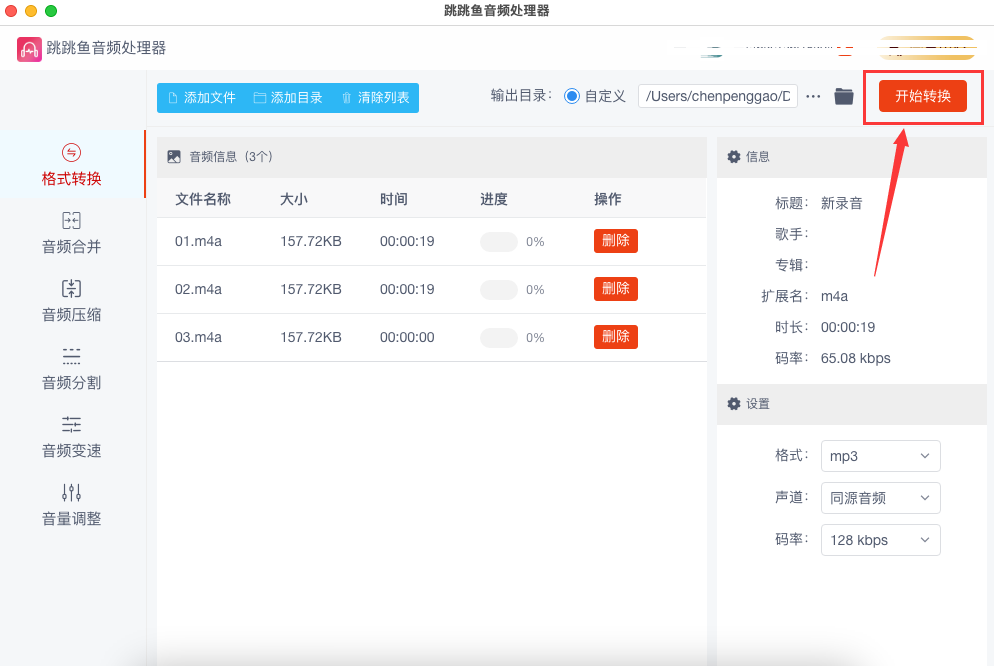This screenshot has width=994, height=666.
Task: Expand the 码率 dropdown showing 128 kbps
Action: click(880, 540)
